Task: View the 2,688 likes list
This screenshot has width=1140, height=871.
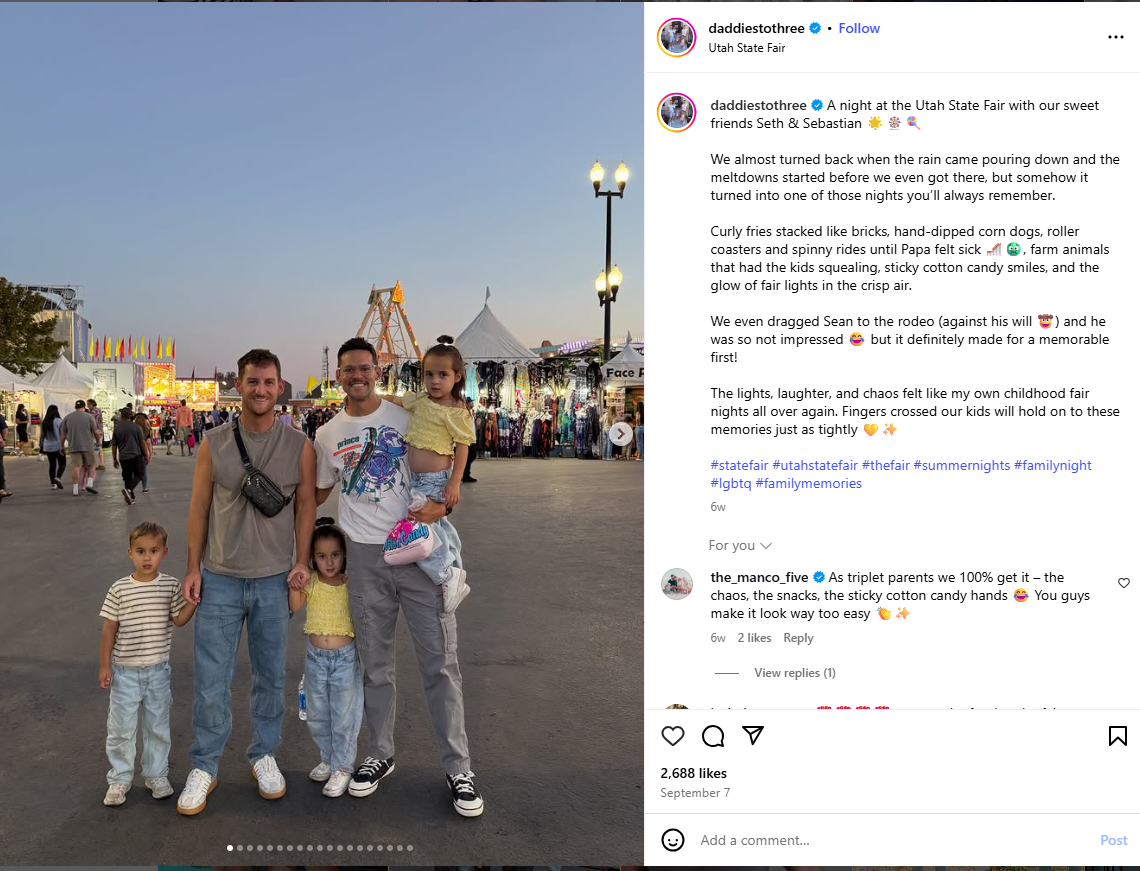Action: (693, 774)
